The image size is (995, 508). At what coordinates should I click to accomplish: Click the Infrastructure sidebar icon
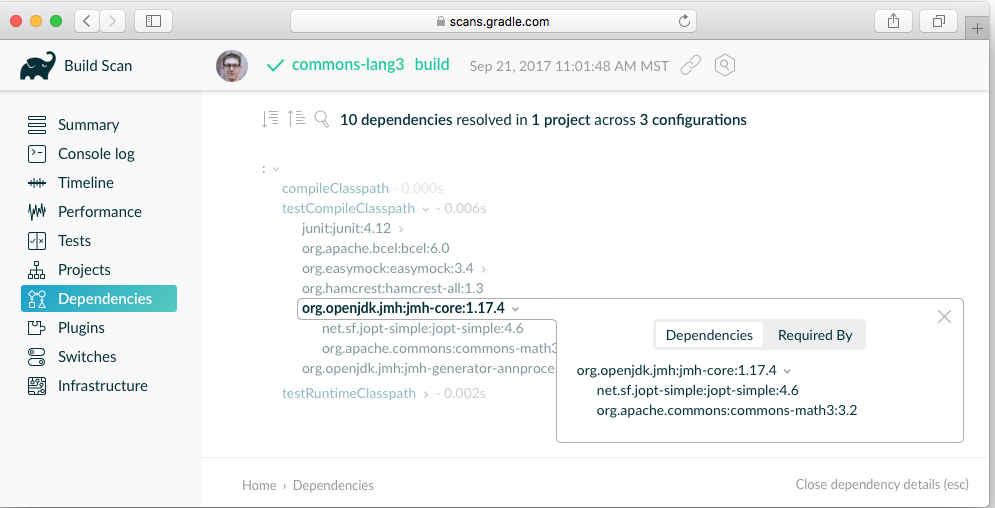point(37,386)
